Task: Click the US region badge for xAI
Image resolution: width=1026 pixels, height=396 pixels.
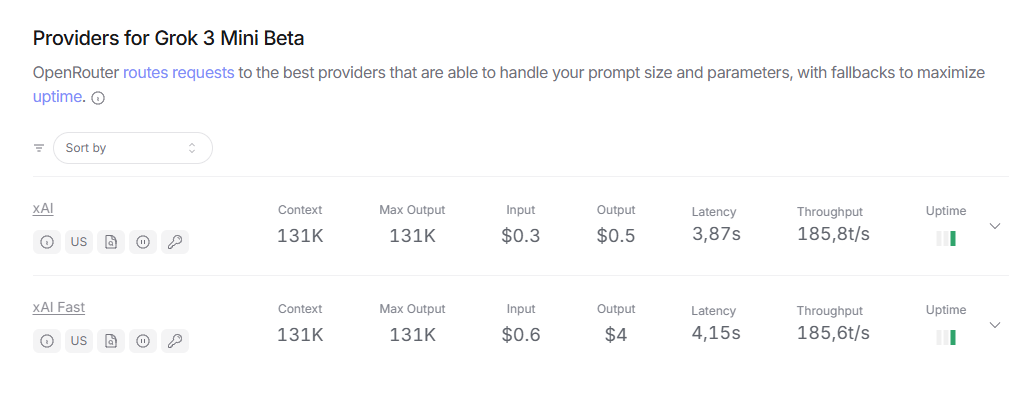Action: (x=79, y=242)
